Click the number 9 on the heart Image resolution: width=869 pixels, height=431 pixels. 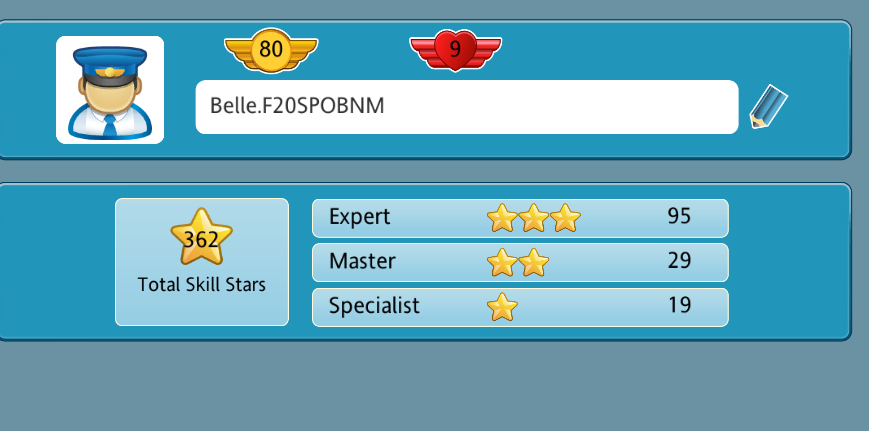click(455, 50)
